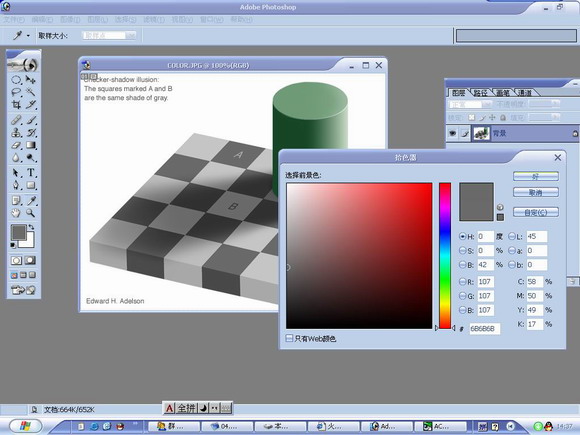Click the vertical hue slider in color picker
This screenshot has height=435, width=580.
click(445, 256)
